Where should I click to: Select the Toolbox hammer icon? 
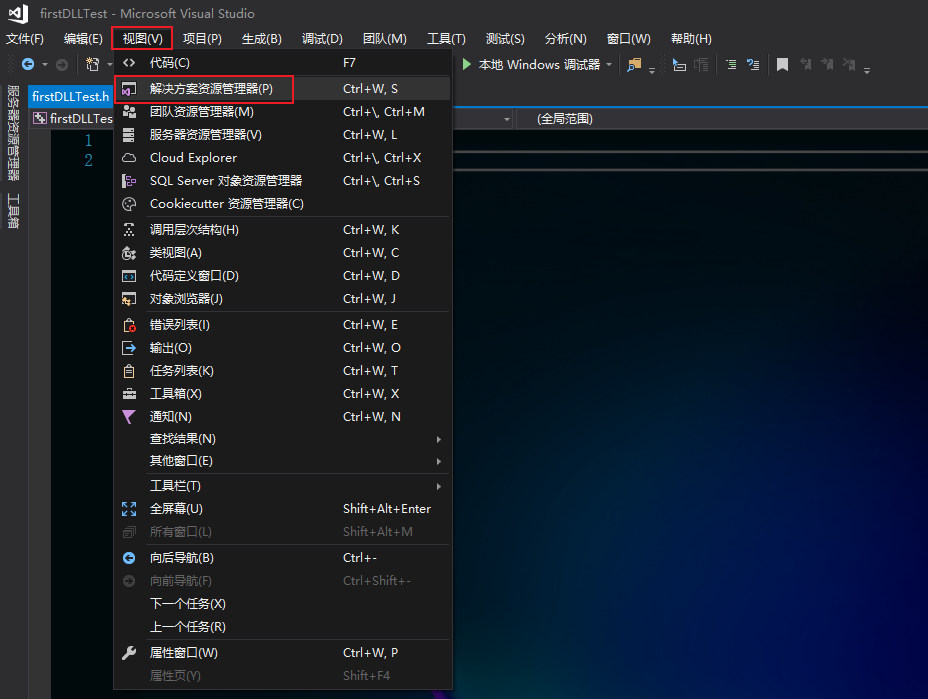[x=129, y=394]
